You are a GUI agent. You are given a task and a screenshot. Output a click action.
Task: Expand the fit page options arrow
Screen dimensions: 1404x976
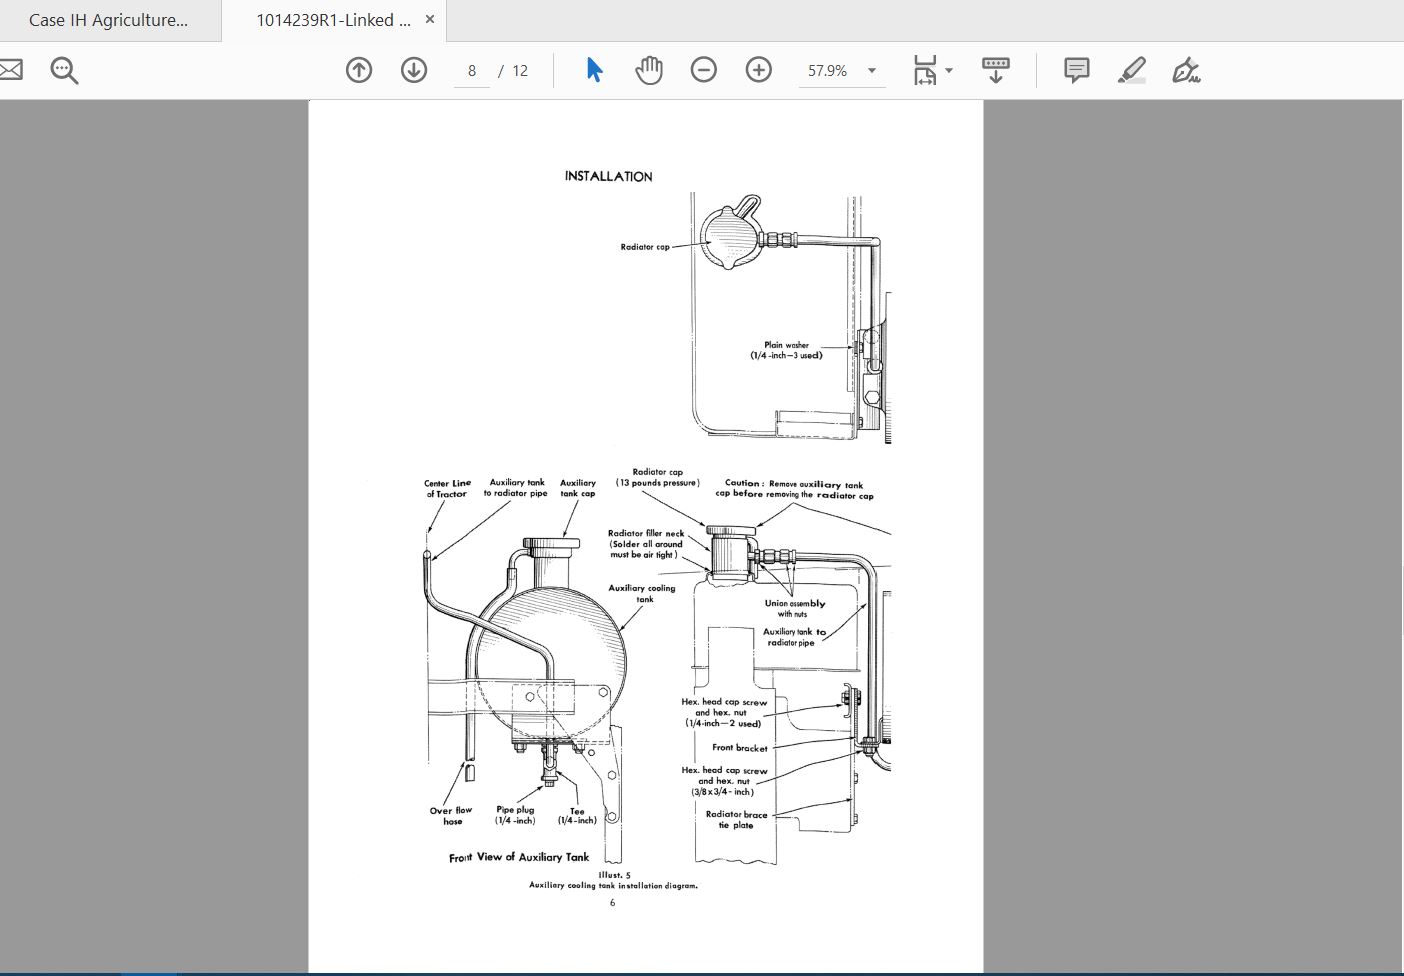[x=949, y=70]
